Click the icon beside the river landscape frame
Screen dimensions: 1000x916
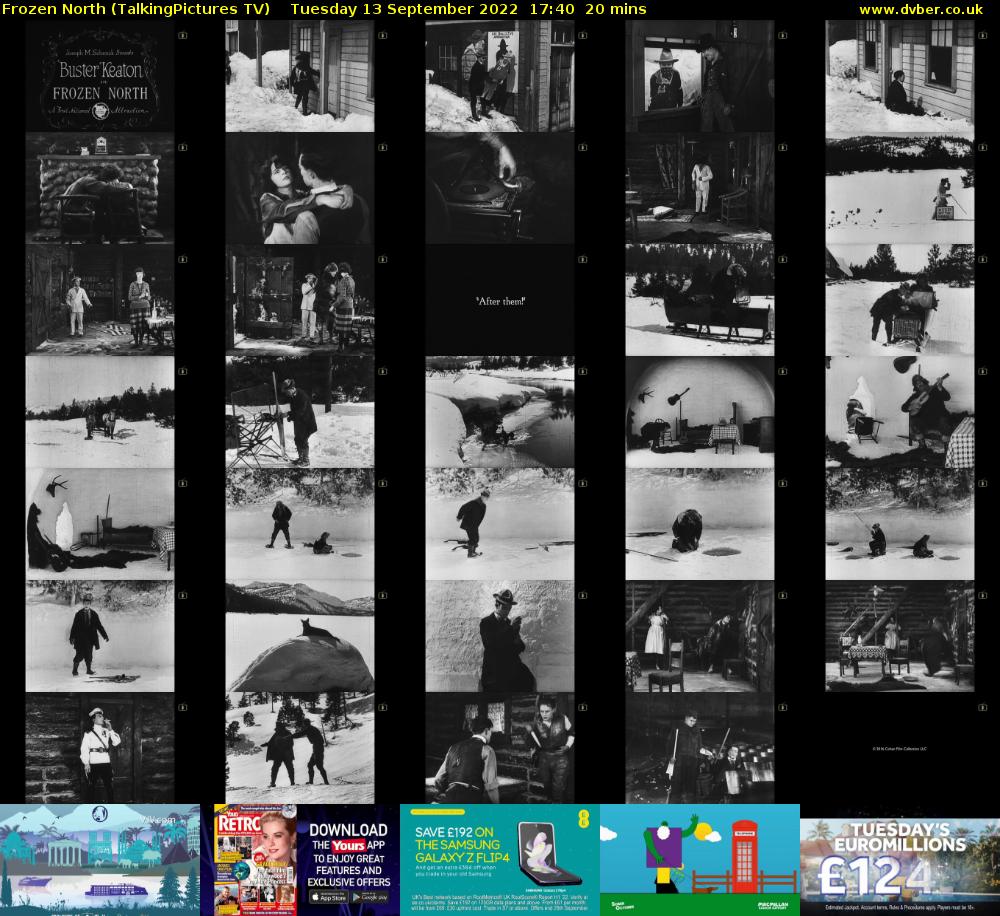(583, 371)
